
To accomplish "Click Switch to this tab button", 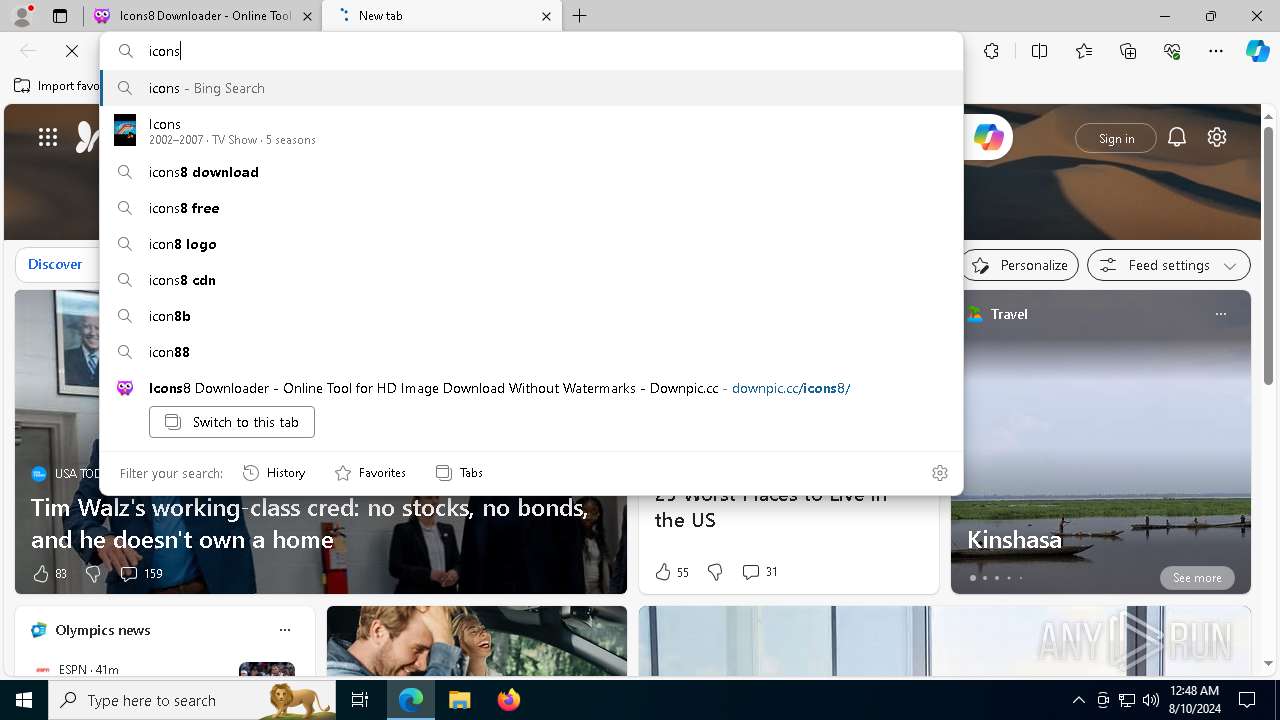I will pyautogui.click(x=232, y=422).
